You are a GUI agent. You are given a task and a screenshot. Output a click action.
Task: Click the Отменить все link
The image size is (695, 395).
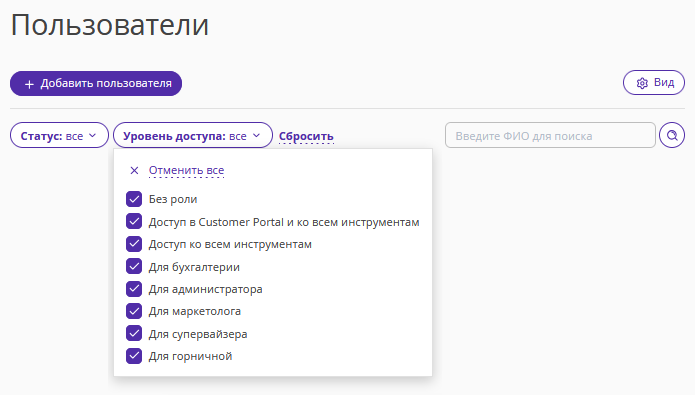pos(186,170)
